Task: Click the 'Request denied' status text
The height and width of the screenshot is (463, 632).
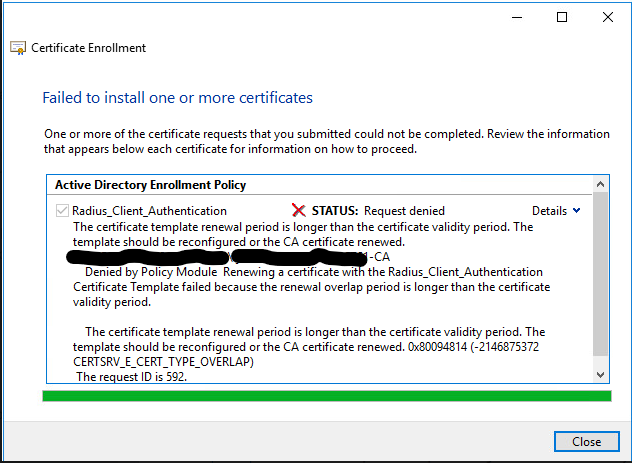Action: coord(404,211)
